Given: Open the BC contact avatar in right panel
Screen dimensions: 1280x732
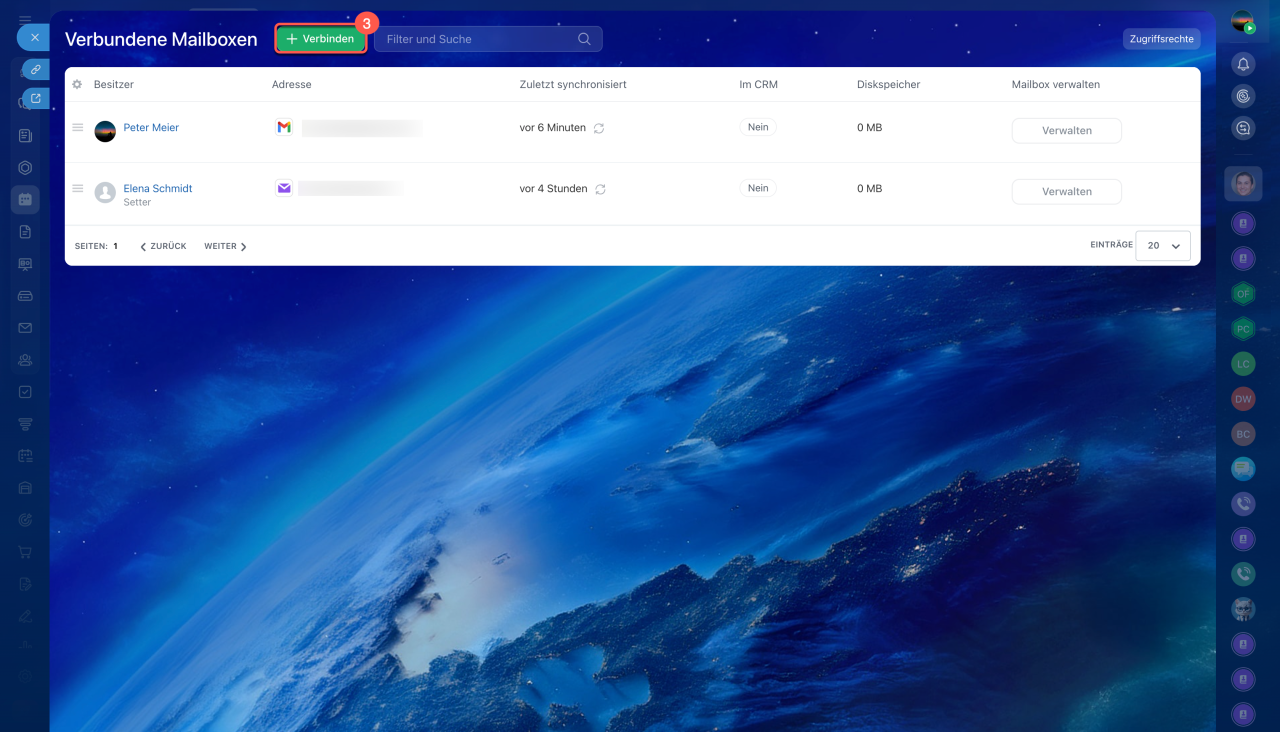Looking at the screenshot, I should tap(1243, 434).
